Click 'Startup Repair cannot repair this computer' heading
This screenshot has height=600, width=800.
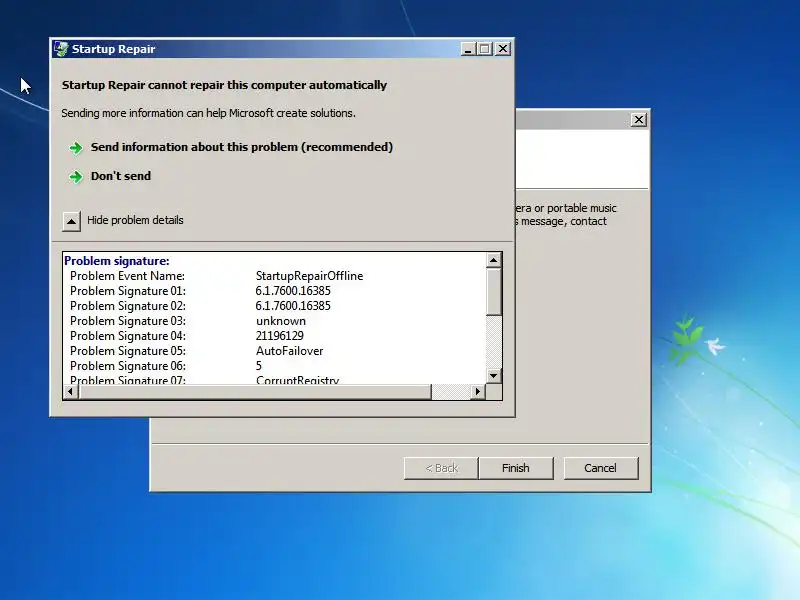click(x=224, y=85)
